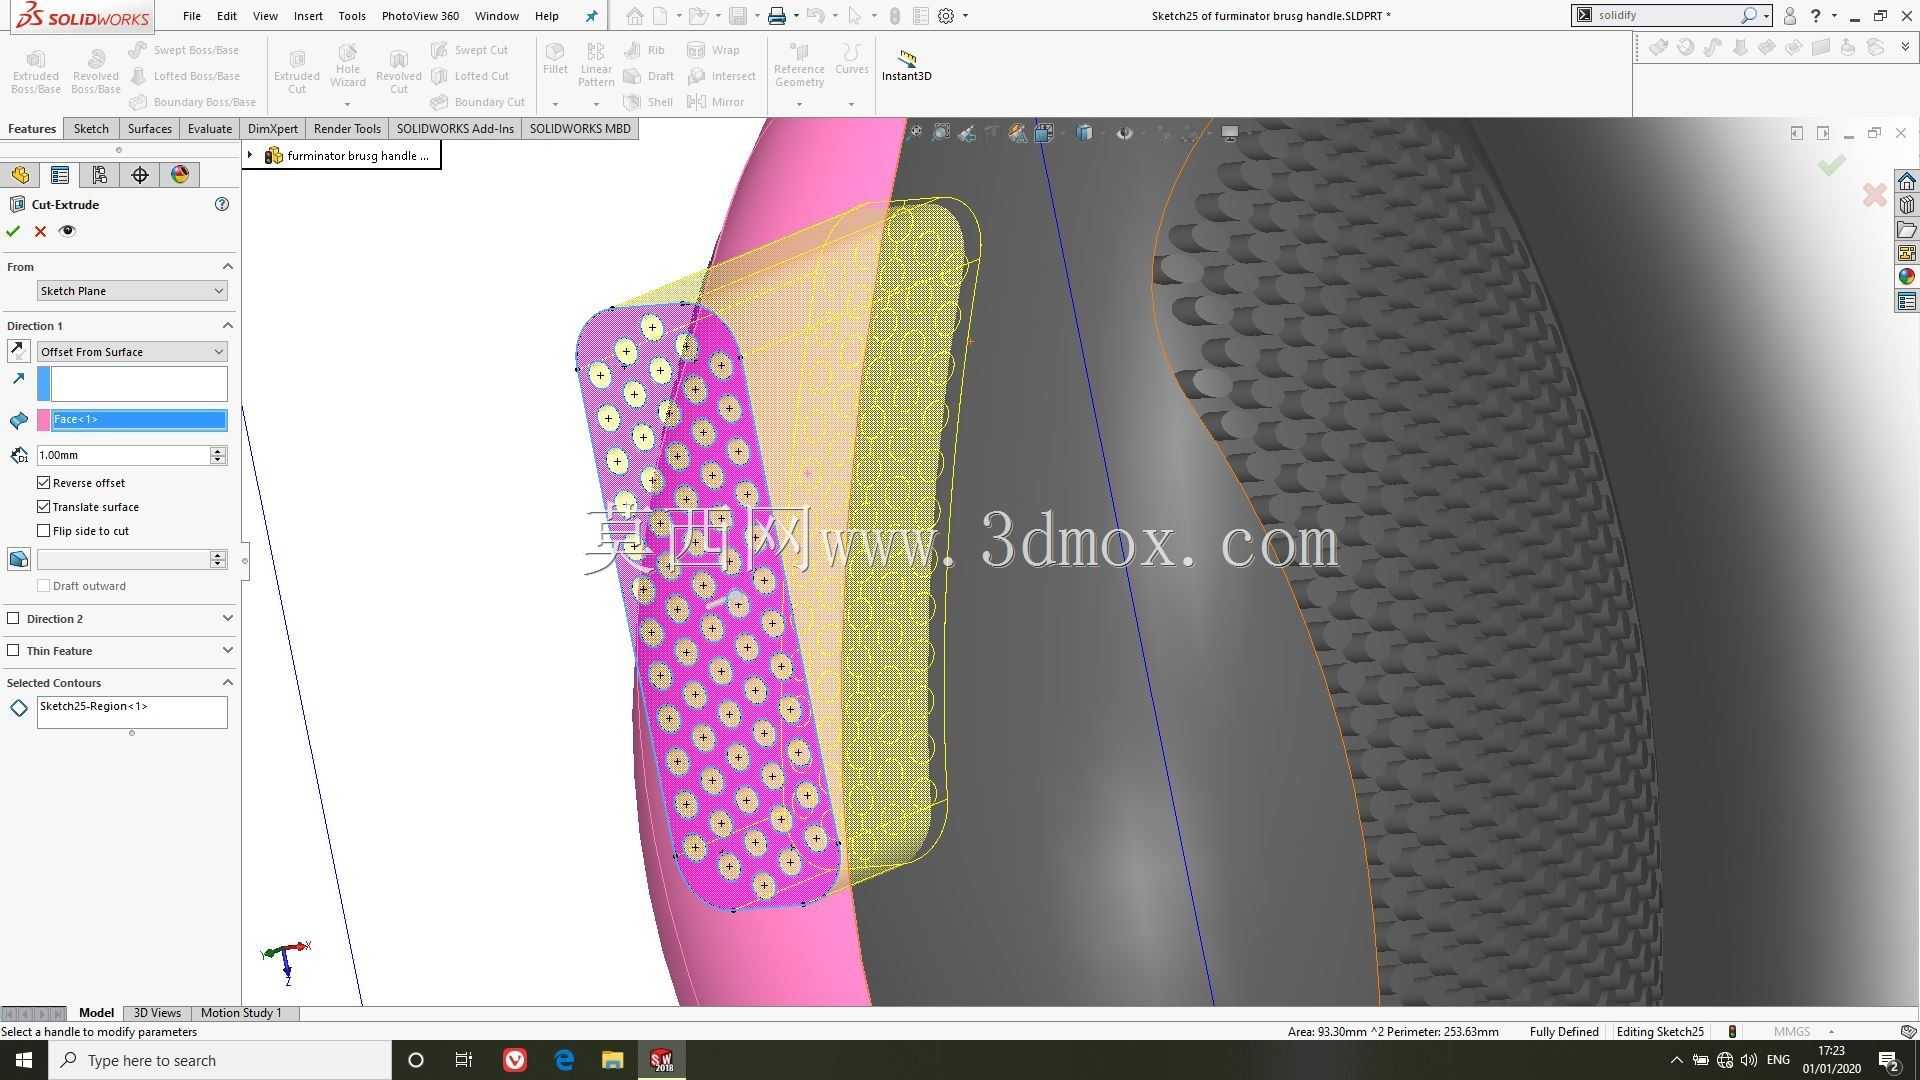1920x1080 pixels.
Task: Collapse the Selected Contours section
Action: point(227,683)
